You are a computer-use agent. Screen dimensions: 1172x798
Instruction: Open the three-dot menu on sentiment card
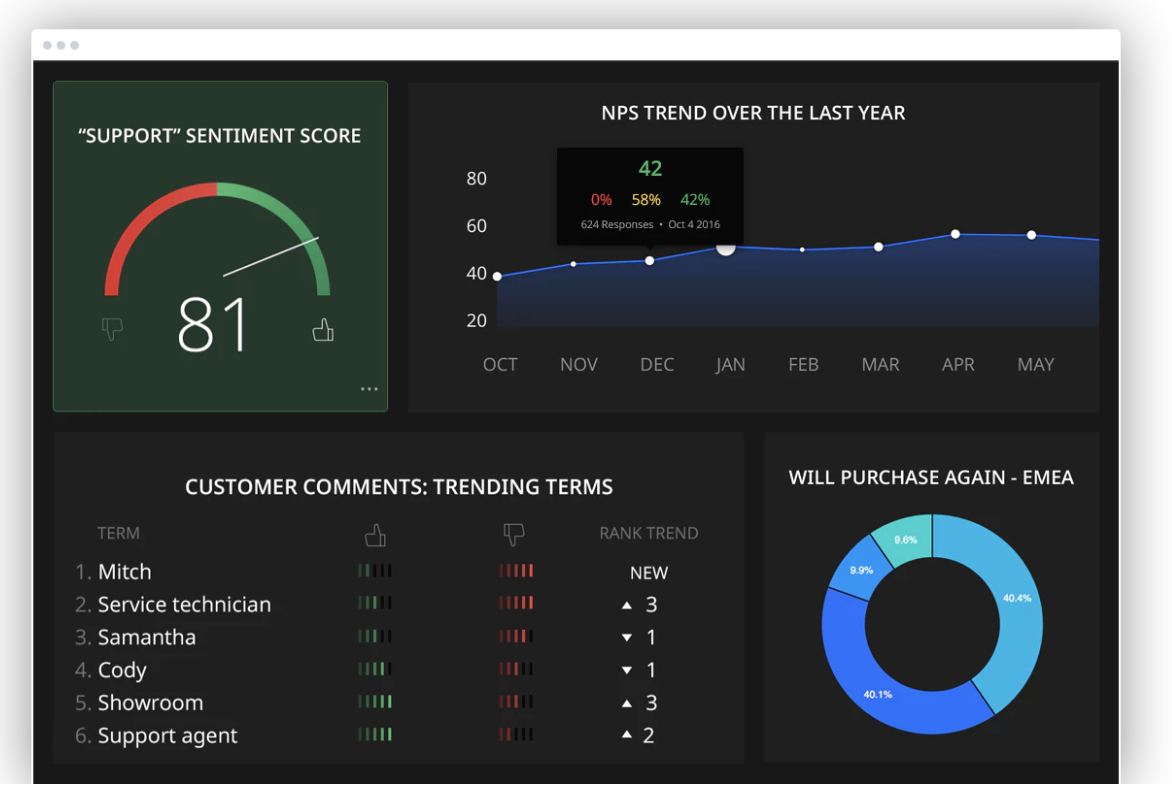tap(369, 389)
